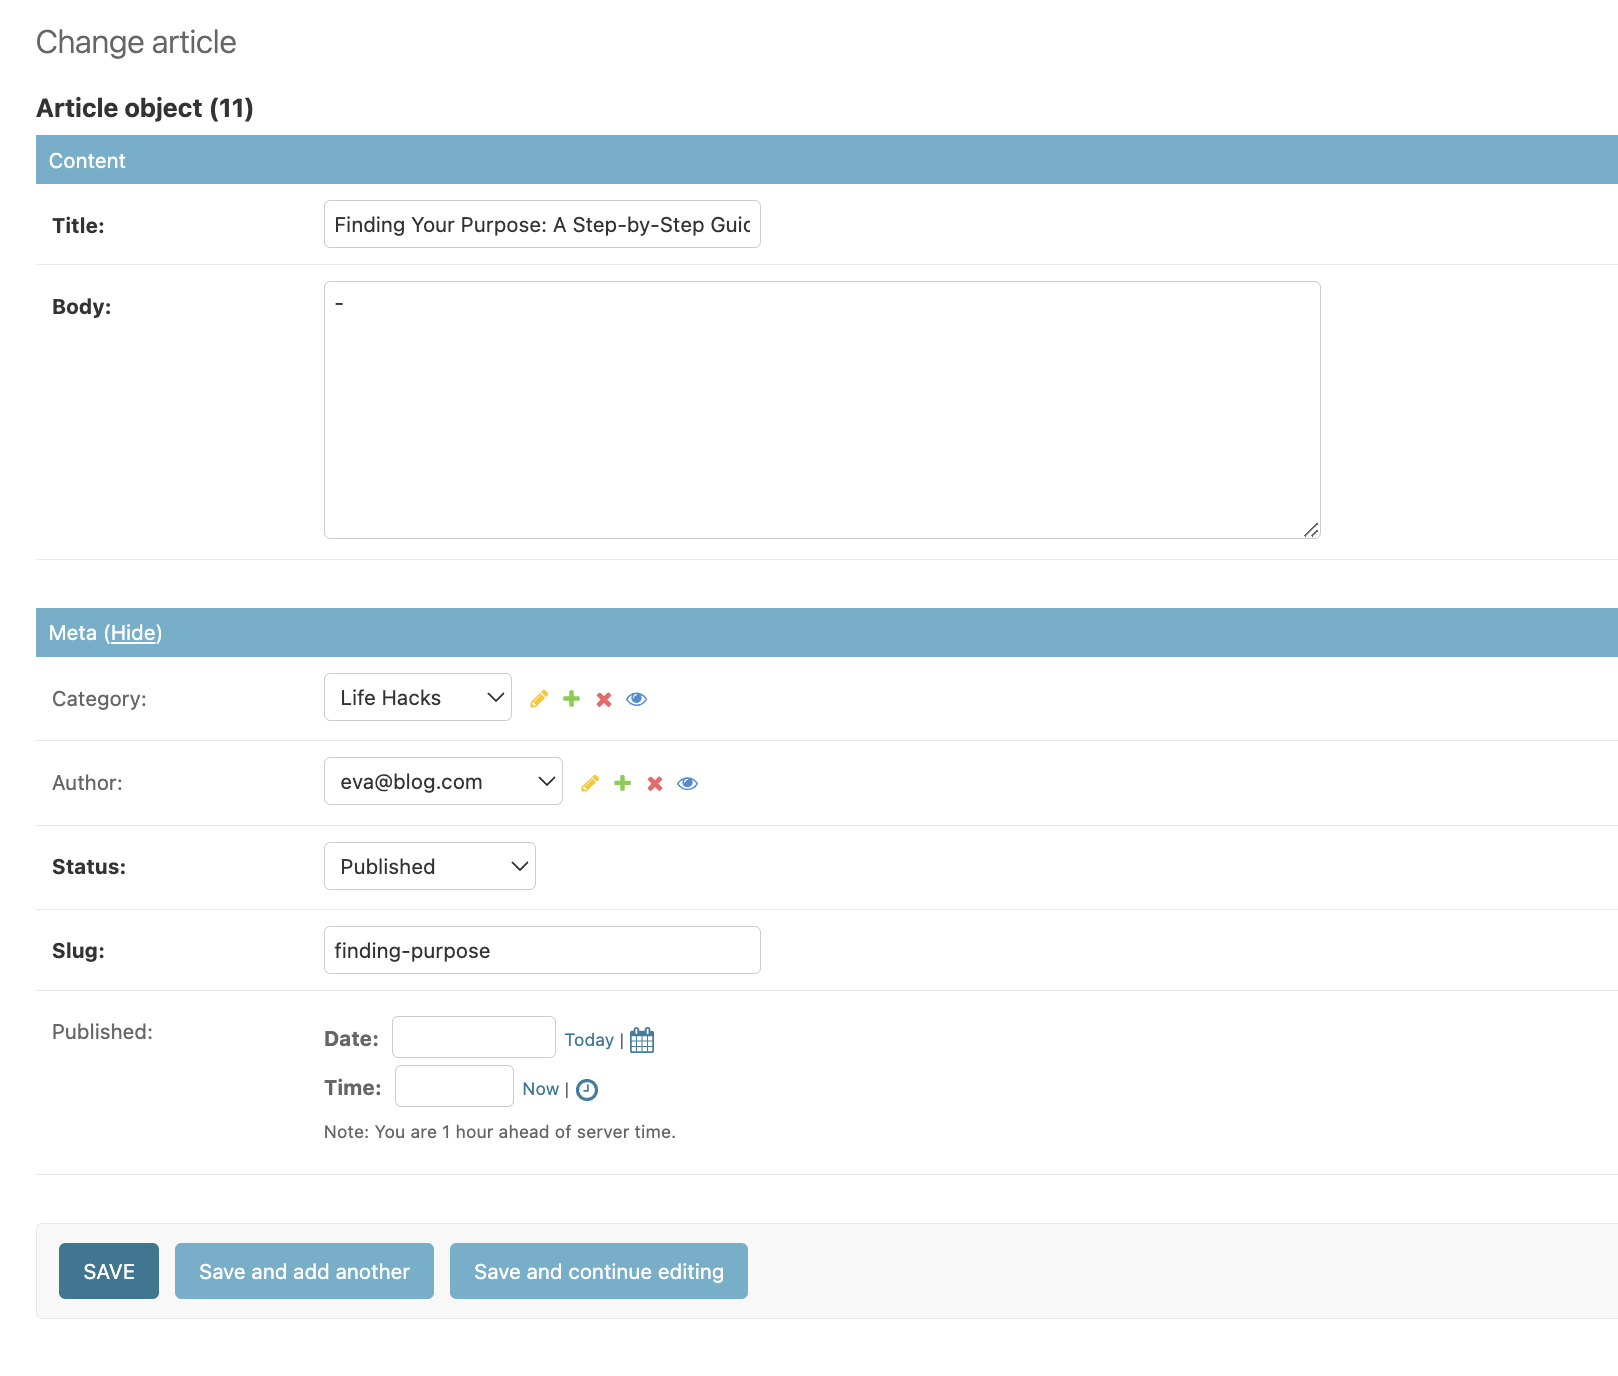Open the clock picker for the Time field

point(587,1089)
